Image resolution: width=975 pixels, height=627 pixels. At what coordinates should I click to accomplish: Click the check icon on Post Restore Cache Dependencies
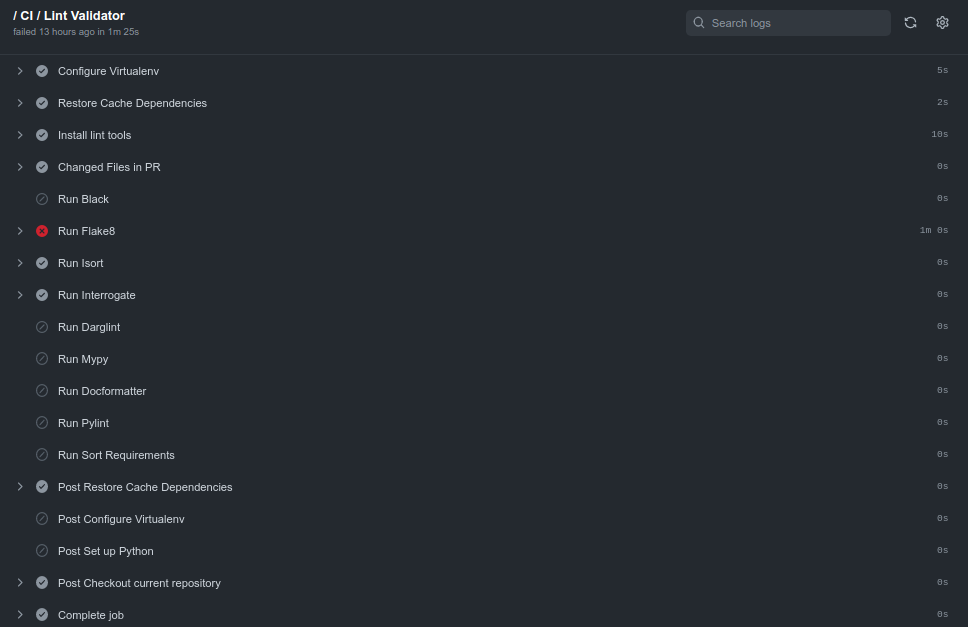41,486
